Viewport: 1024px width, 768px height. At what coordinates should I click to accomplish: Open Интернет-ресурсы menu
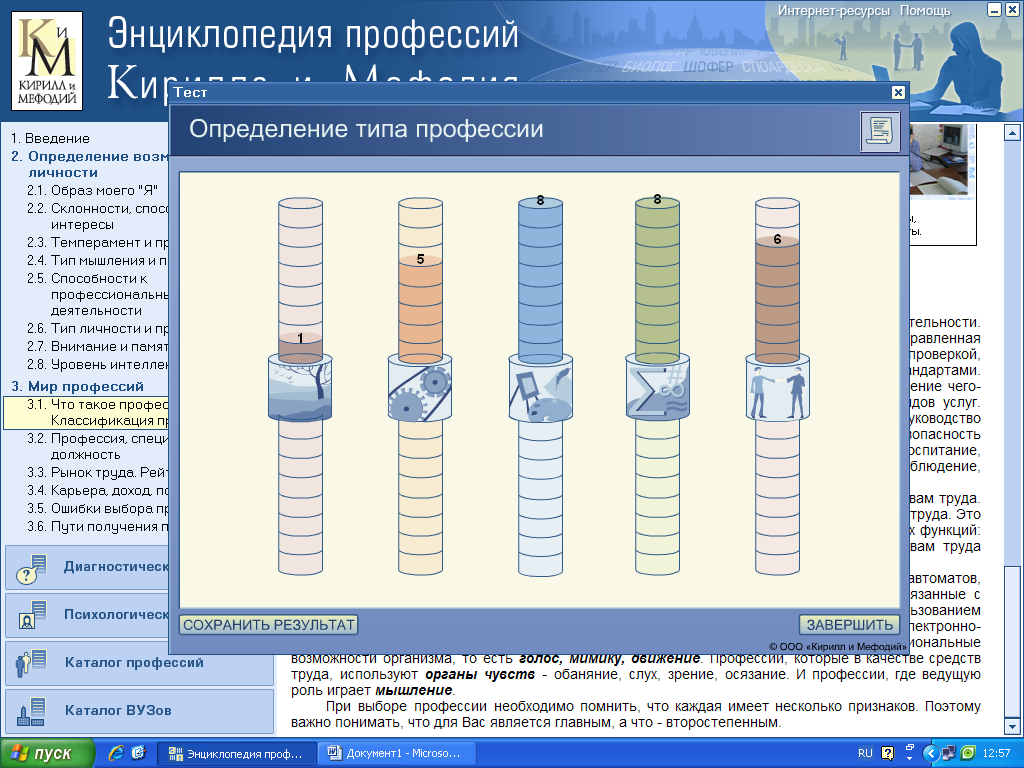tap(833, 11)
